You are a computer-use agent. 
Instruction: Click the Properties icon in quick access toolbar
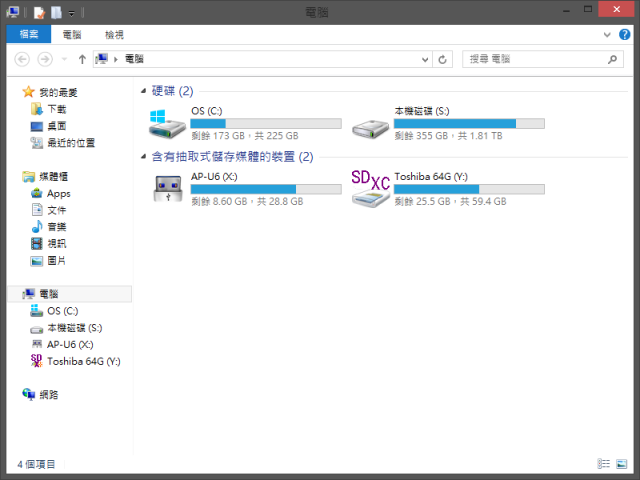39,13
